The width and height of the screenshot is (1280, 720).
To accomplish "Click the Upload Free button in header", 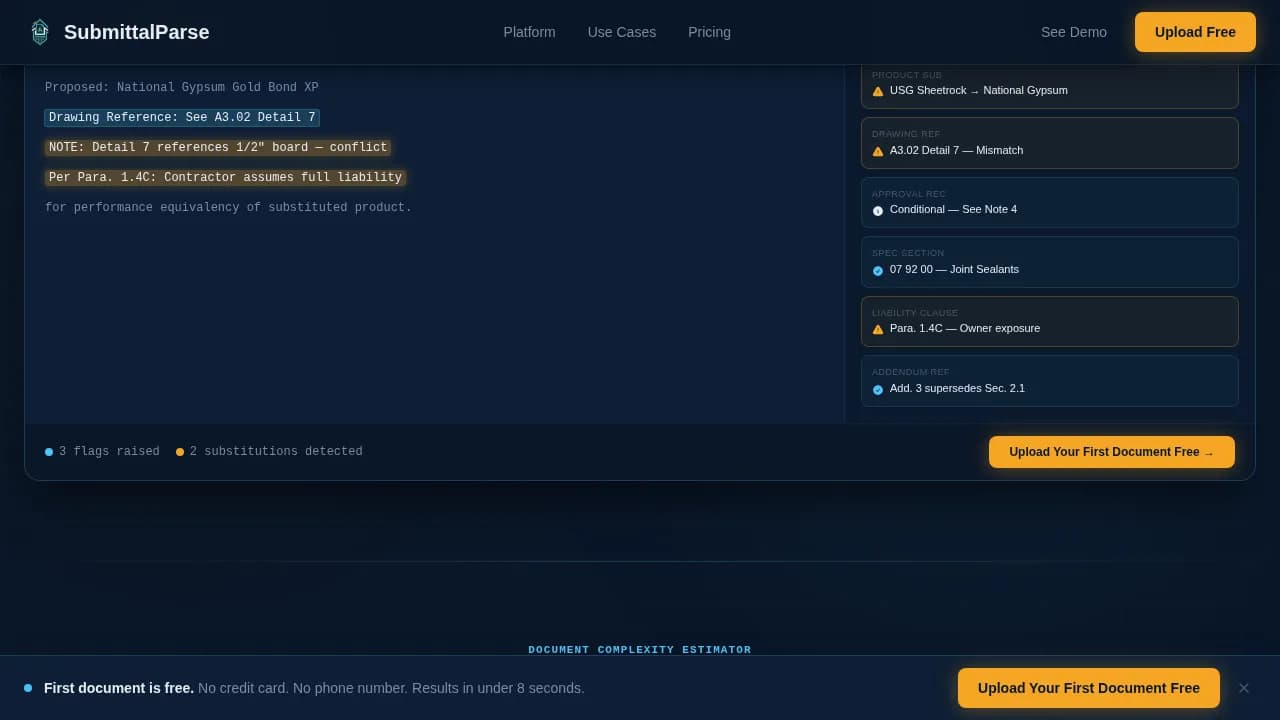I will pyautogui.click(x=1195, y=32).
